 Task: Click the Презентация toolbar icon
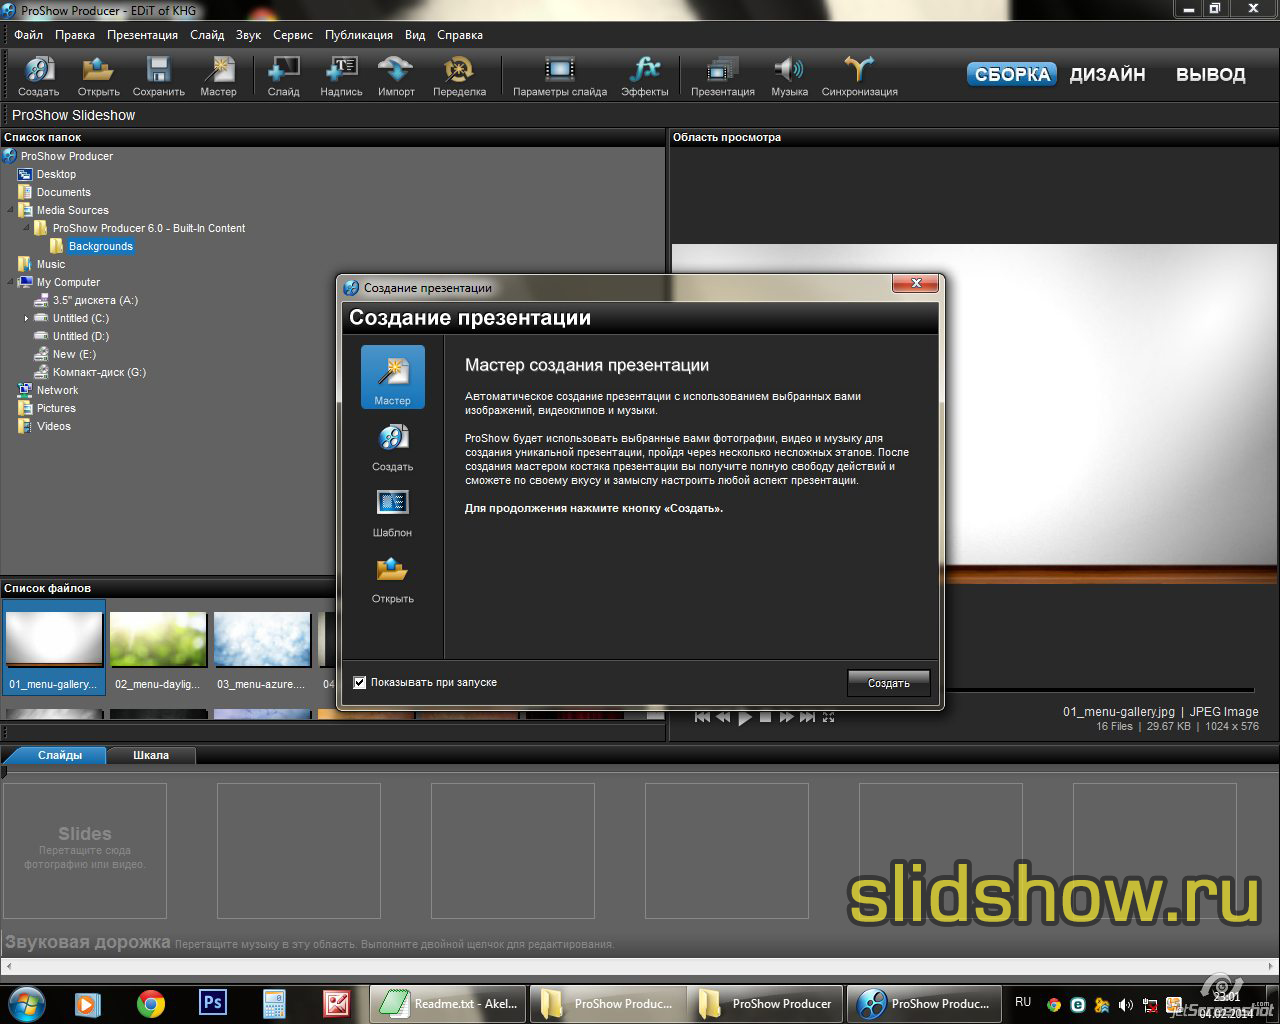[x=722, y=77]
